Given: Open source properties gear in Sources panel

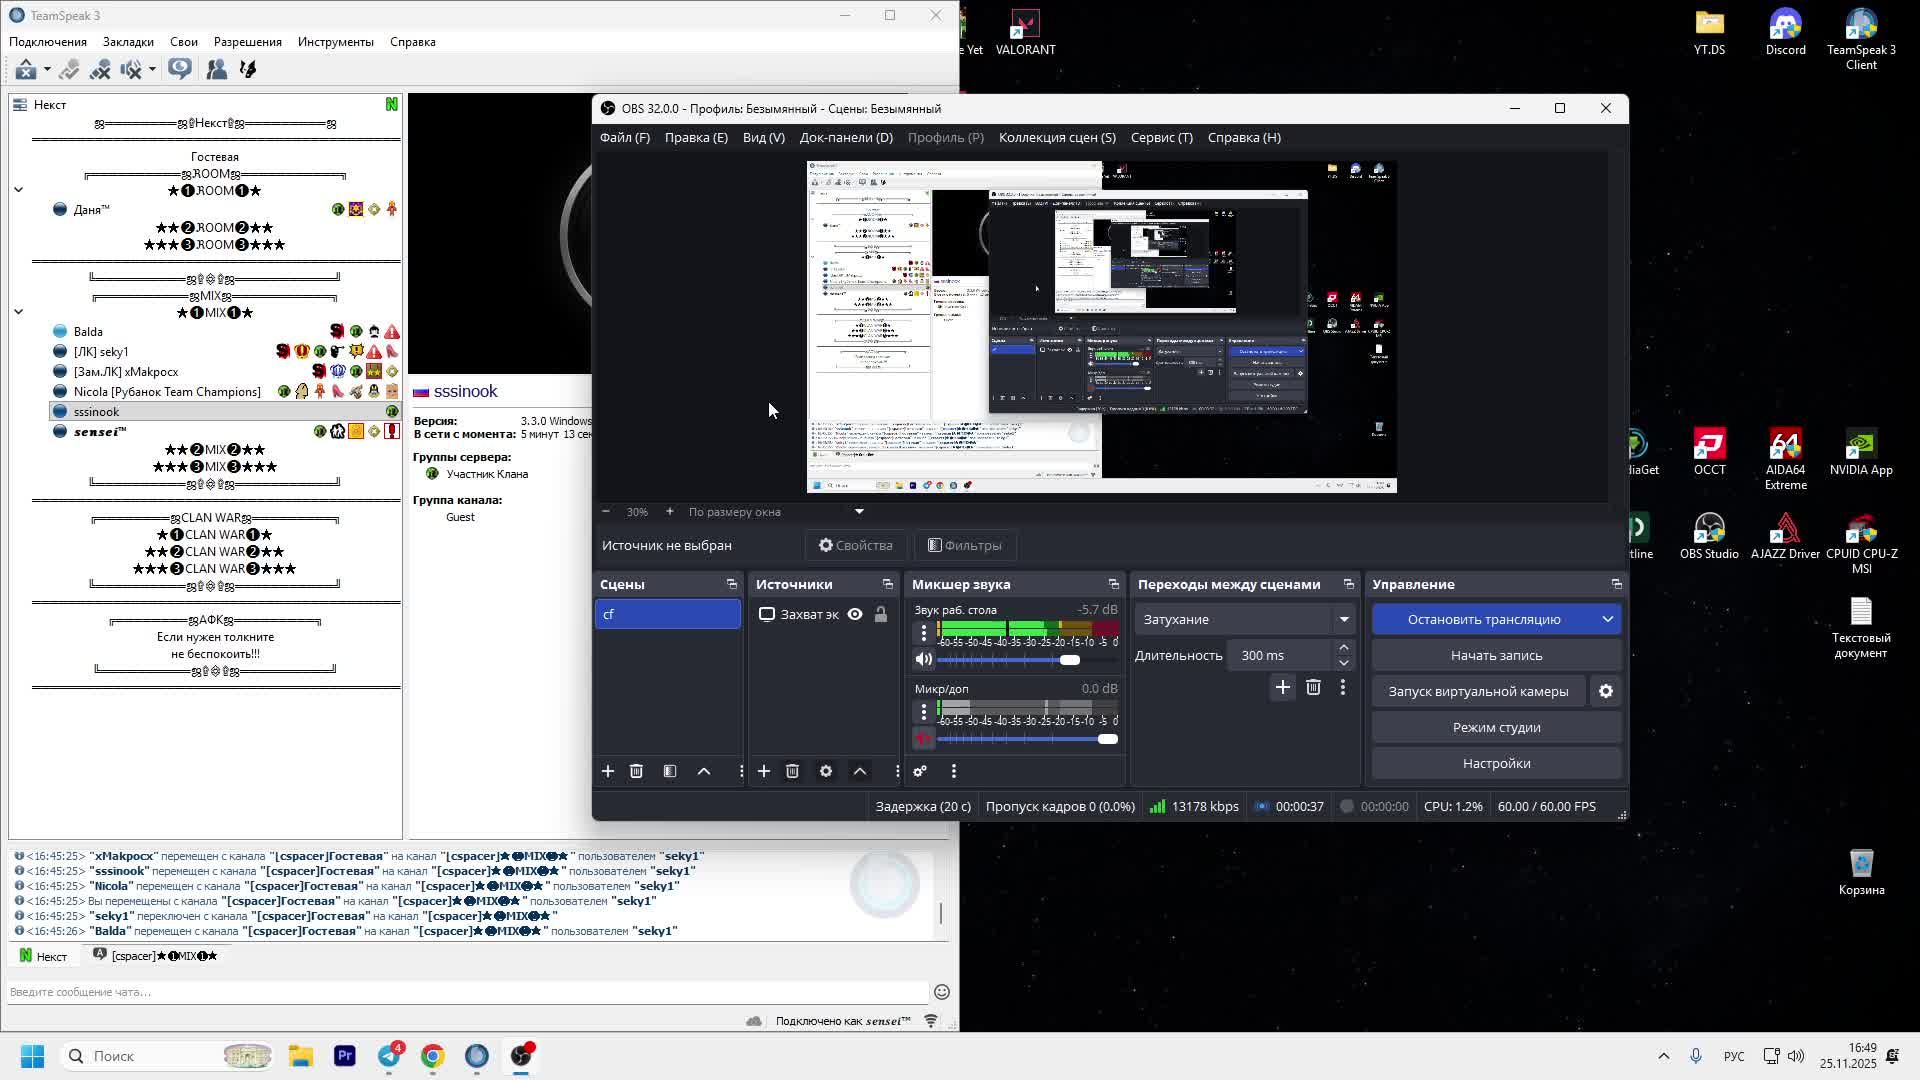Looking at the screenshot, I should (x=826, y=771).
